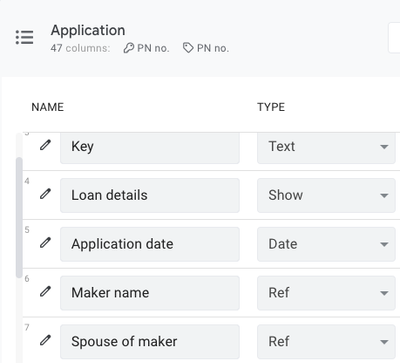Open the type dropdown for Key column
The image size is (400, 363).
[x=326, y=147]
